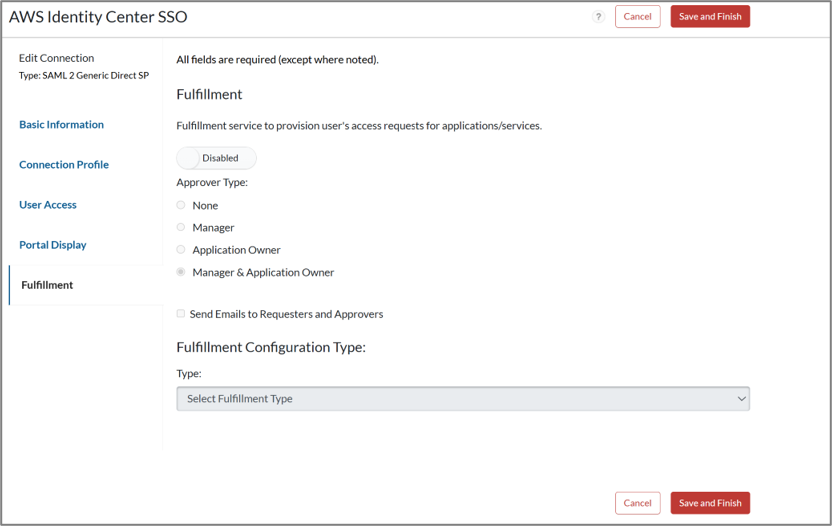
Task: Switch to the User Access section
Action: click(48, 205)
